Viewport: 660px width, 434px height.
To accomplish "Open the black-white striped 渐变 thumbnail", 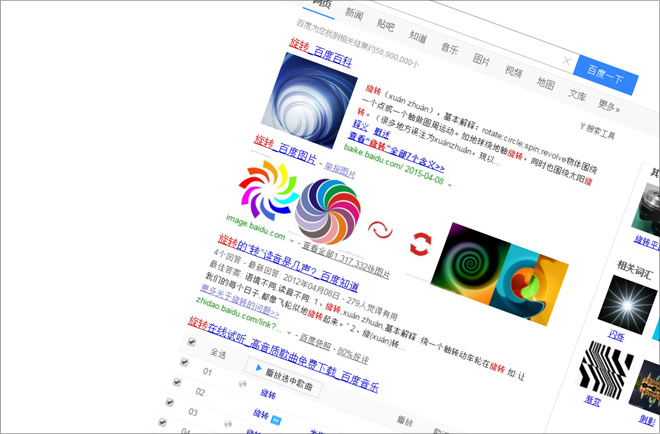I will coord(607,370).
